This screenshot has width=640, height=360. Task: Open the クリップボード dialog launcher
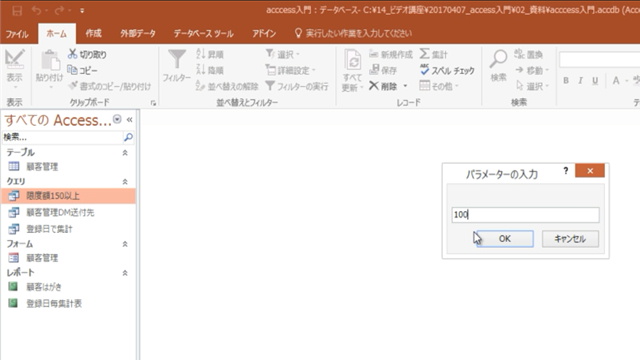153,103
